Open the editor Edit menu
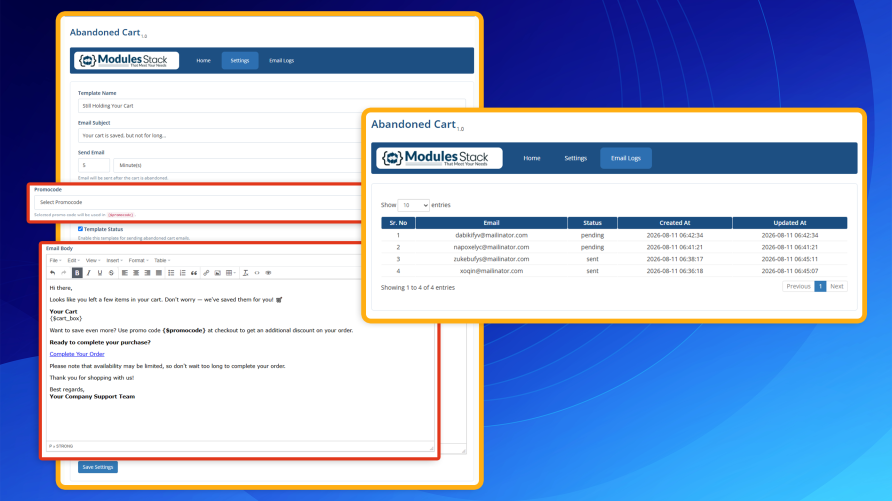 click(x=73, y=260)
